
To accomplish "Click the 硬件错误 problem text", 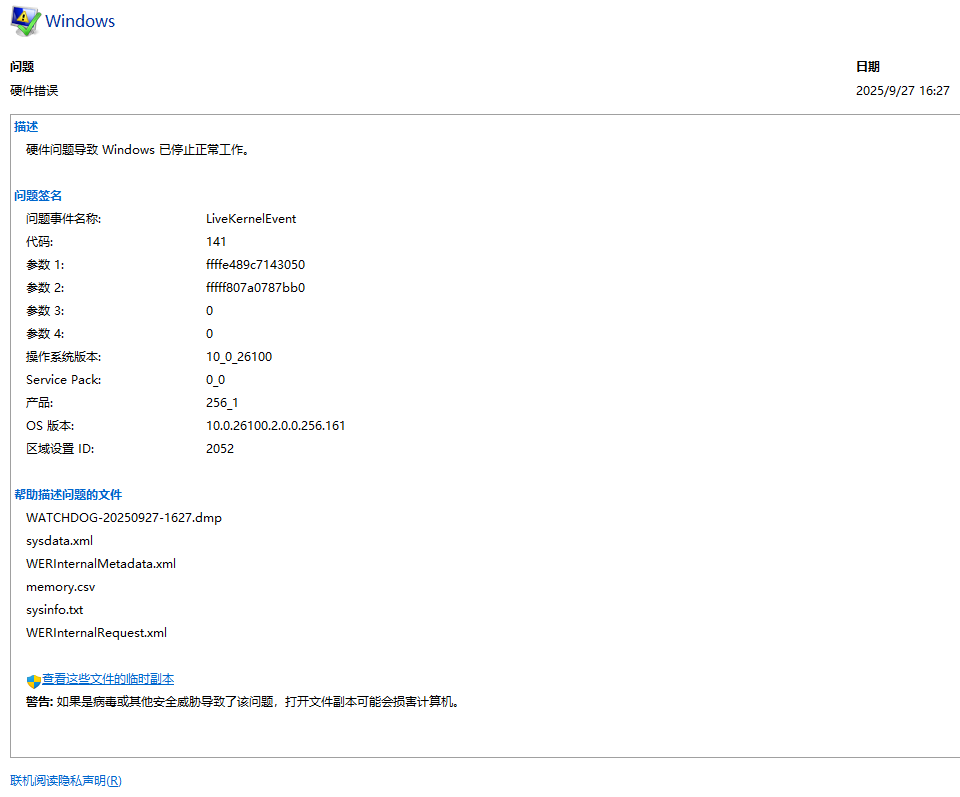I will click(34, 91).
